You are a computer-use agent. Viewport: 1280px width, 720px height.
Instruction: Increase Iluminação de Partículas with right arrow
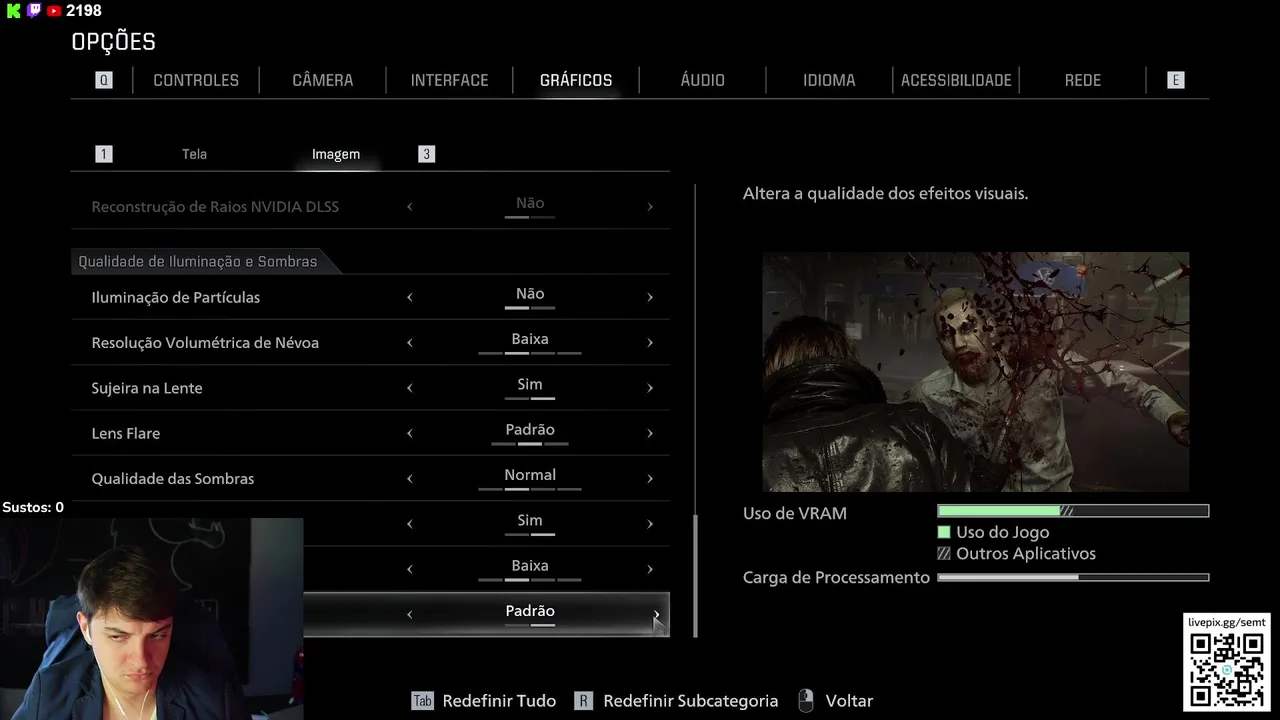[x=650, y=297]
